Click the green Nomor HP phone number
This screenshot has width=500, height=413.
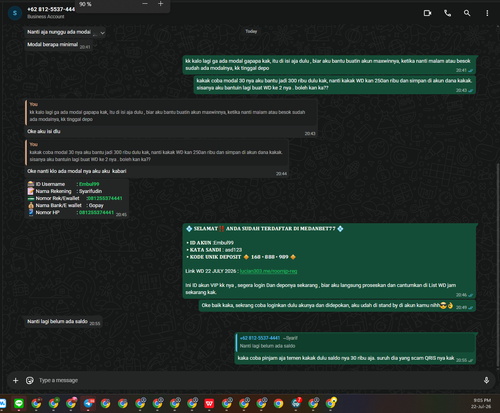(x=96, y=212)
